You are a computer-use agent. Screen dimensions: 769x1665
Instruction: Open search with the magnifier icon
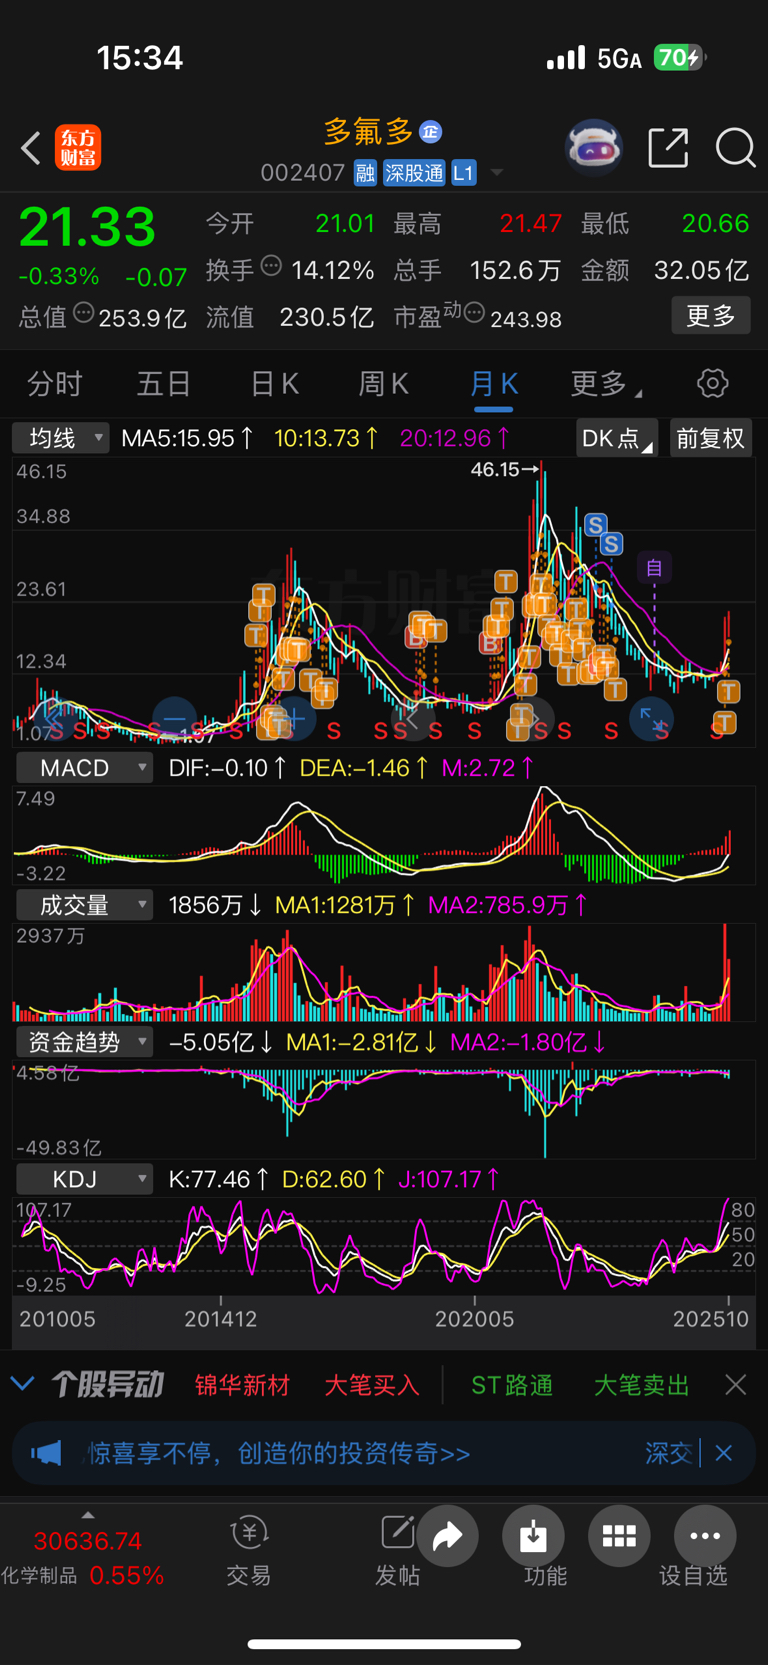click(x=735, y=148)
